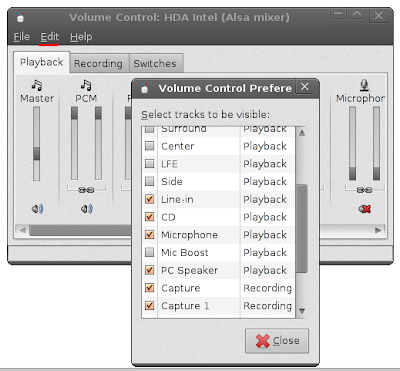
Task: Maximize the Volume Control main window
Action: (357, 14)
